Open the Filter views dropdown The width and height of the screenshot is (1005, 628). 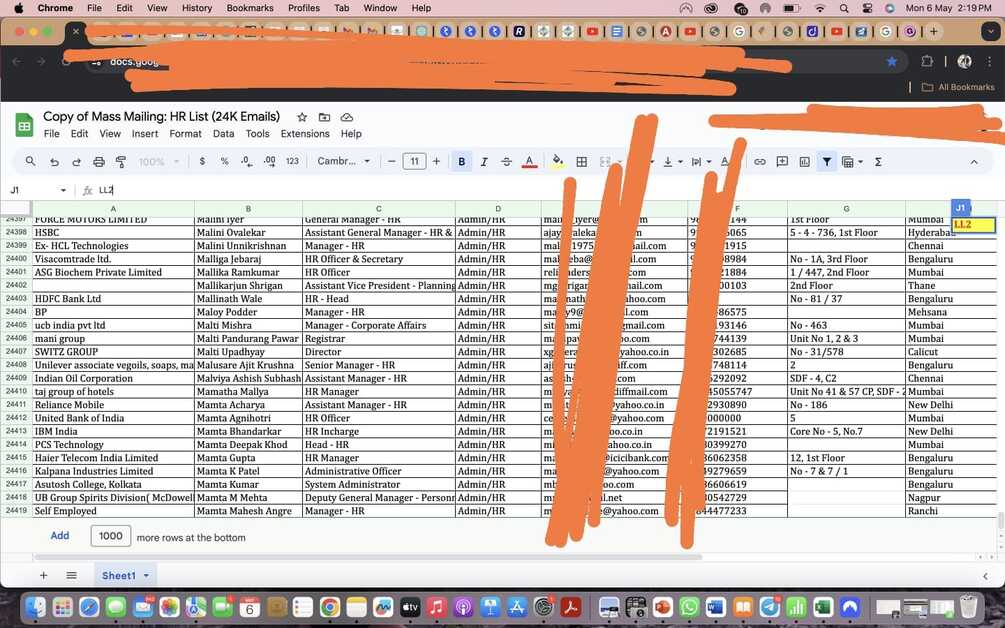point(852,162)
